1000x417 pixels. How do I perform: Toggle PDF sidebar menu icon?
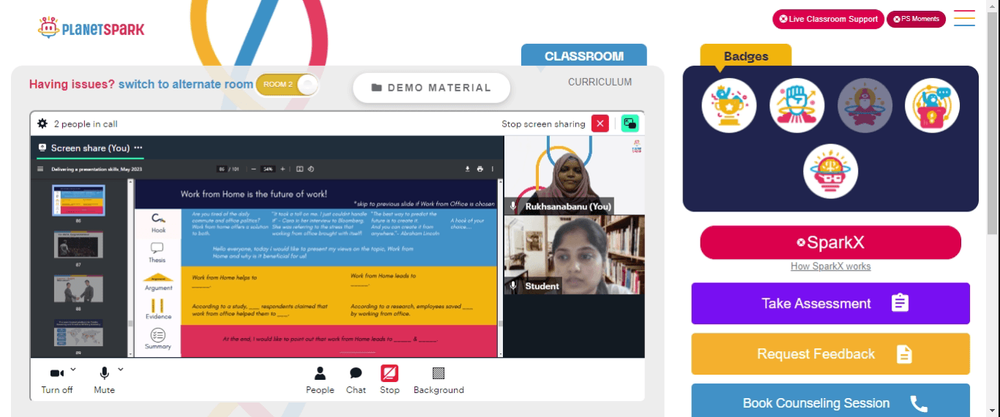point(41,169)
